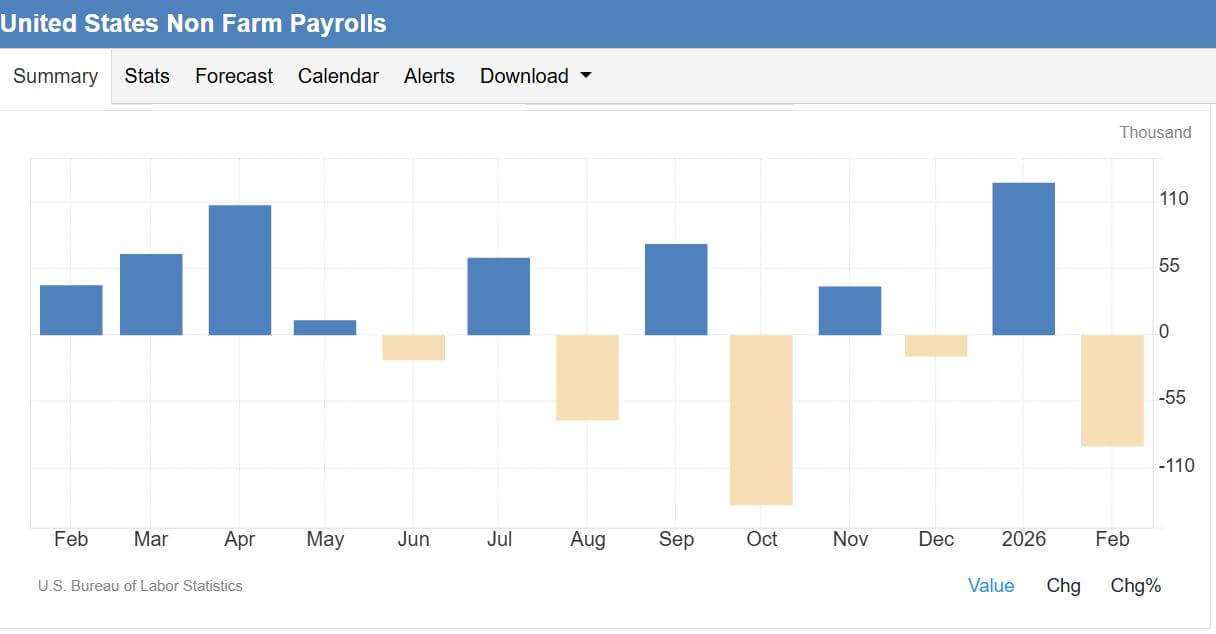Go to the Calendar tab

coord(338,77)
